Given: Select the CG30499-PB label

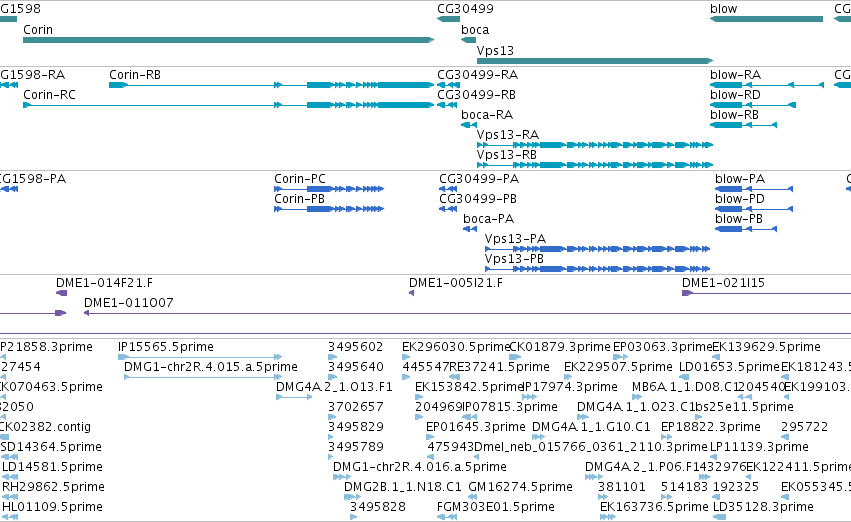Looking at the screenshot, I should pos(478,199).
